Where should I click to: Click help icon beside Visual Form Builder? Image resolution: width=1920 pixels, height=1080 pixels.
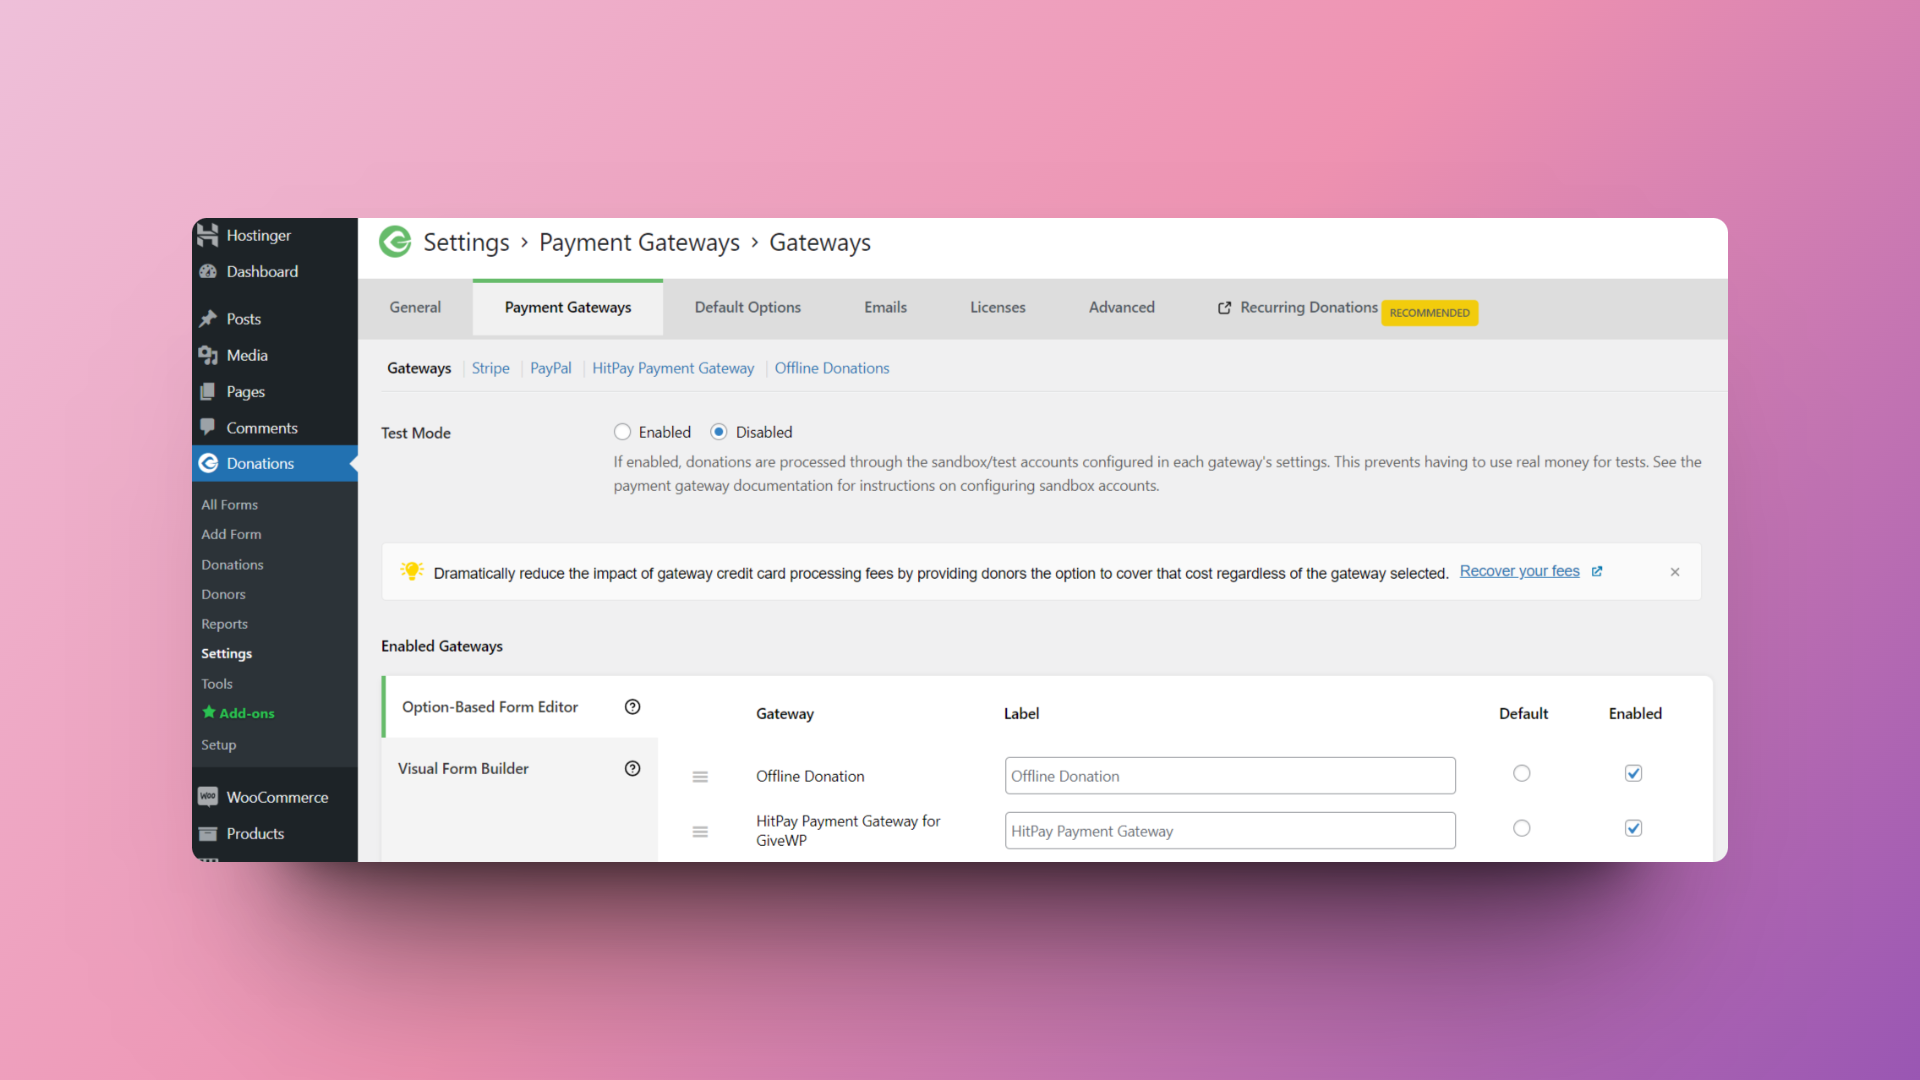coord(632,768)
